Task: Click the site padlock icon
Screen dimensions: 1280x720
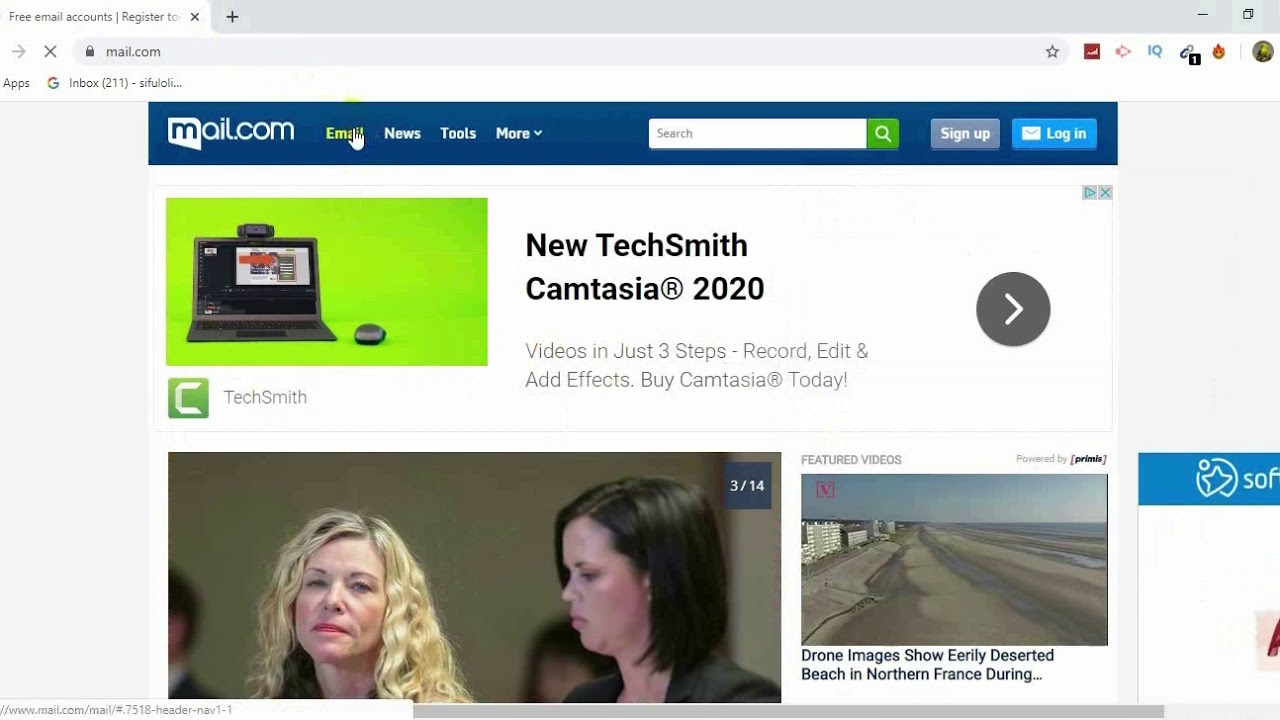Action: click(90, 52)
